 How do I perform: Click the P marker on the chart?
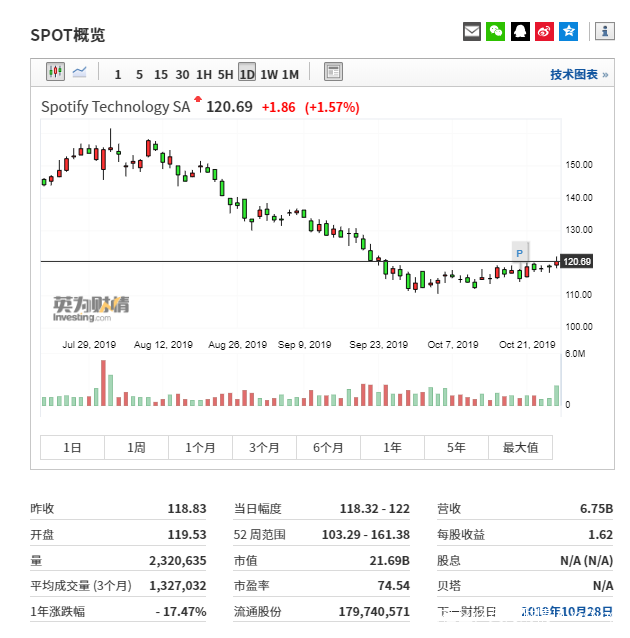(520, 253)
